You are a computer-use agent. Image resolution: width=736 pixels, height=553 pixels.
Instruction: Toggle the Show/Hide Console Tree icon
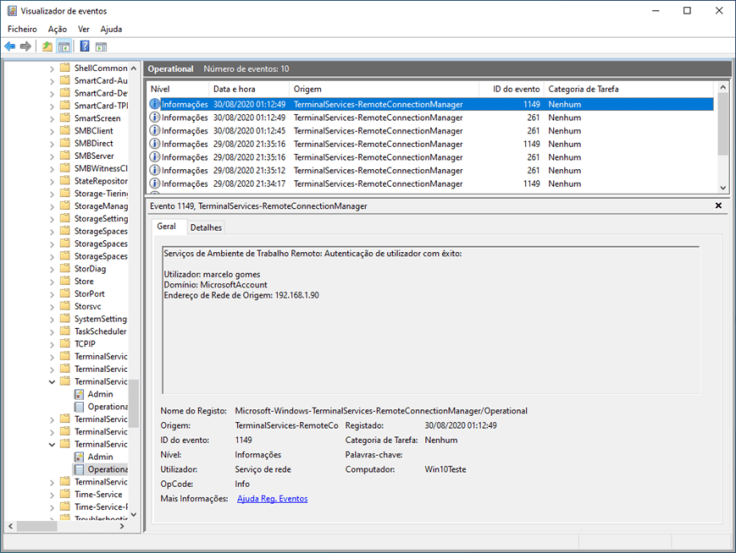point(64,46)
